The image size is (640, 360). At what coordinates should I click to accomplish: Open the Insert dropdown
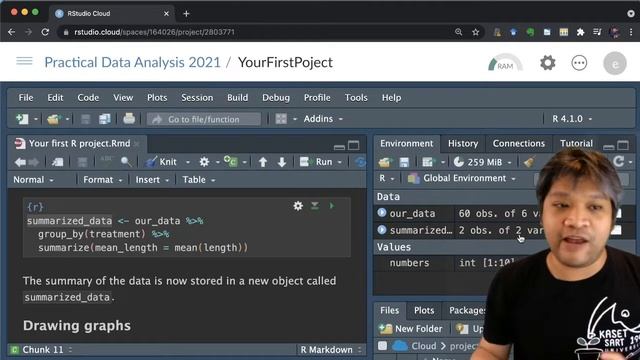click(x=152, y=180)
